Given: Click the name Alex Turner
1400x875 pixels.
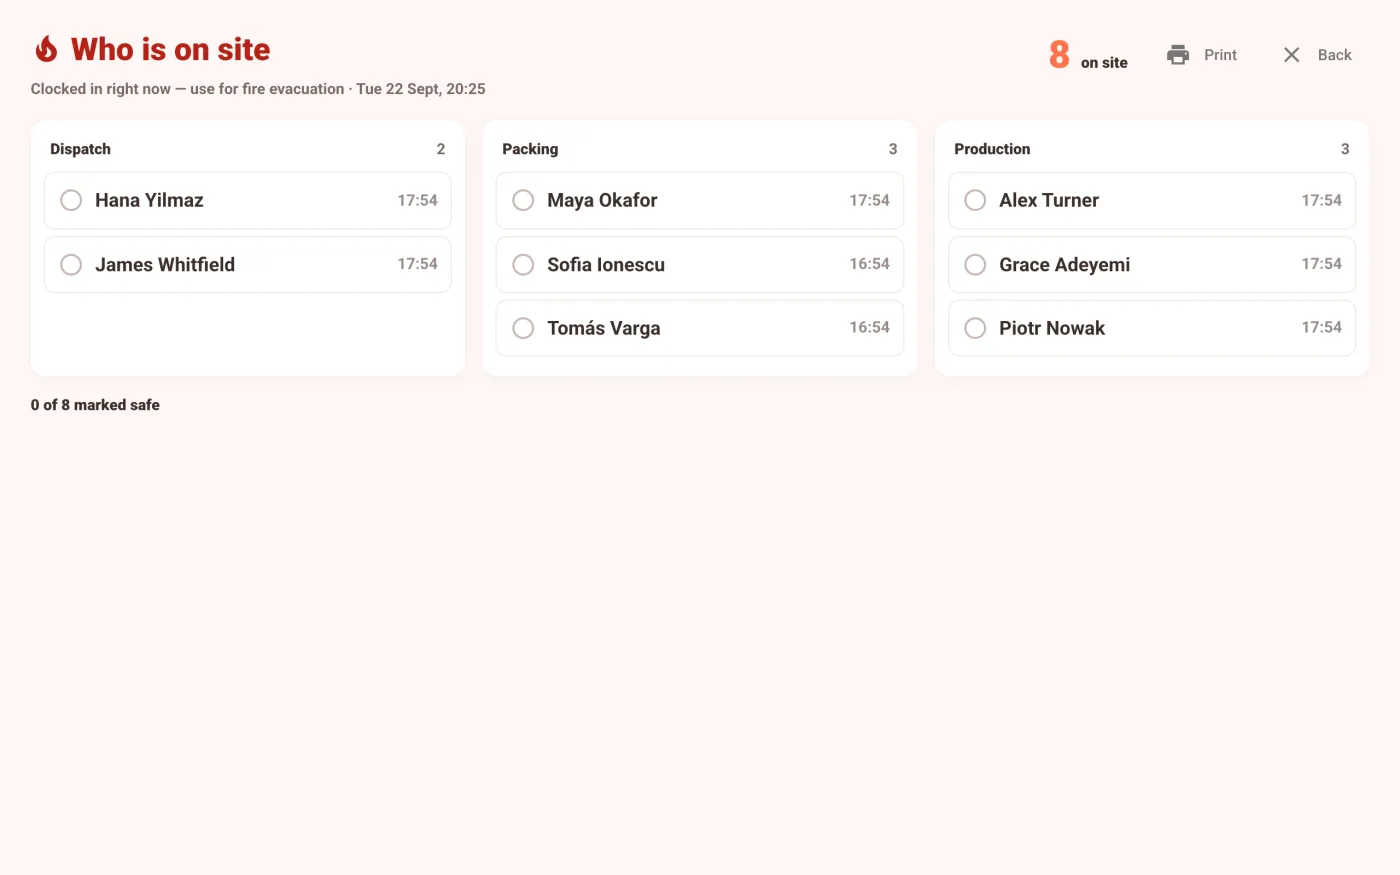Looking at the screenshot, I should point(1049,200).
